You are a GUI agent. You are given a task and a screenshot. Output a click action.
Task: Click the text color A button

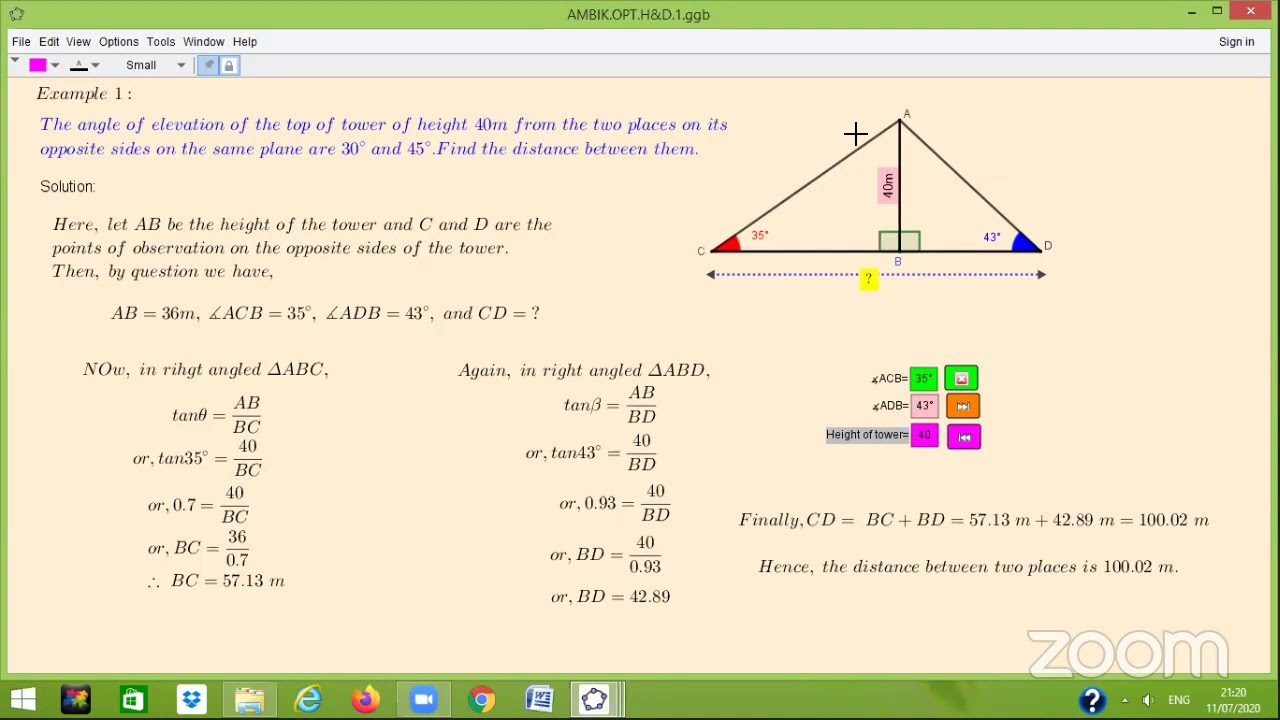[79, 65]
